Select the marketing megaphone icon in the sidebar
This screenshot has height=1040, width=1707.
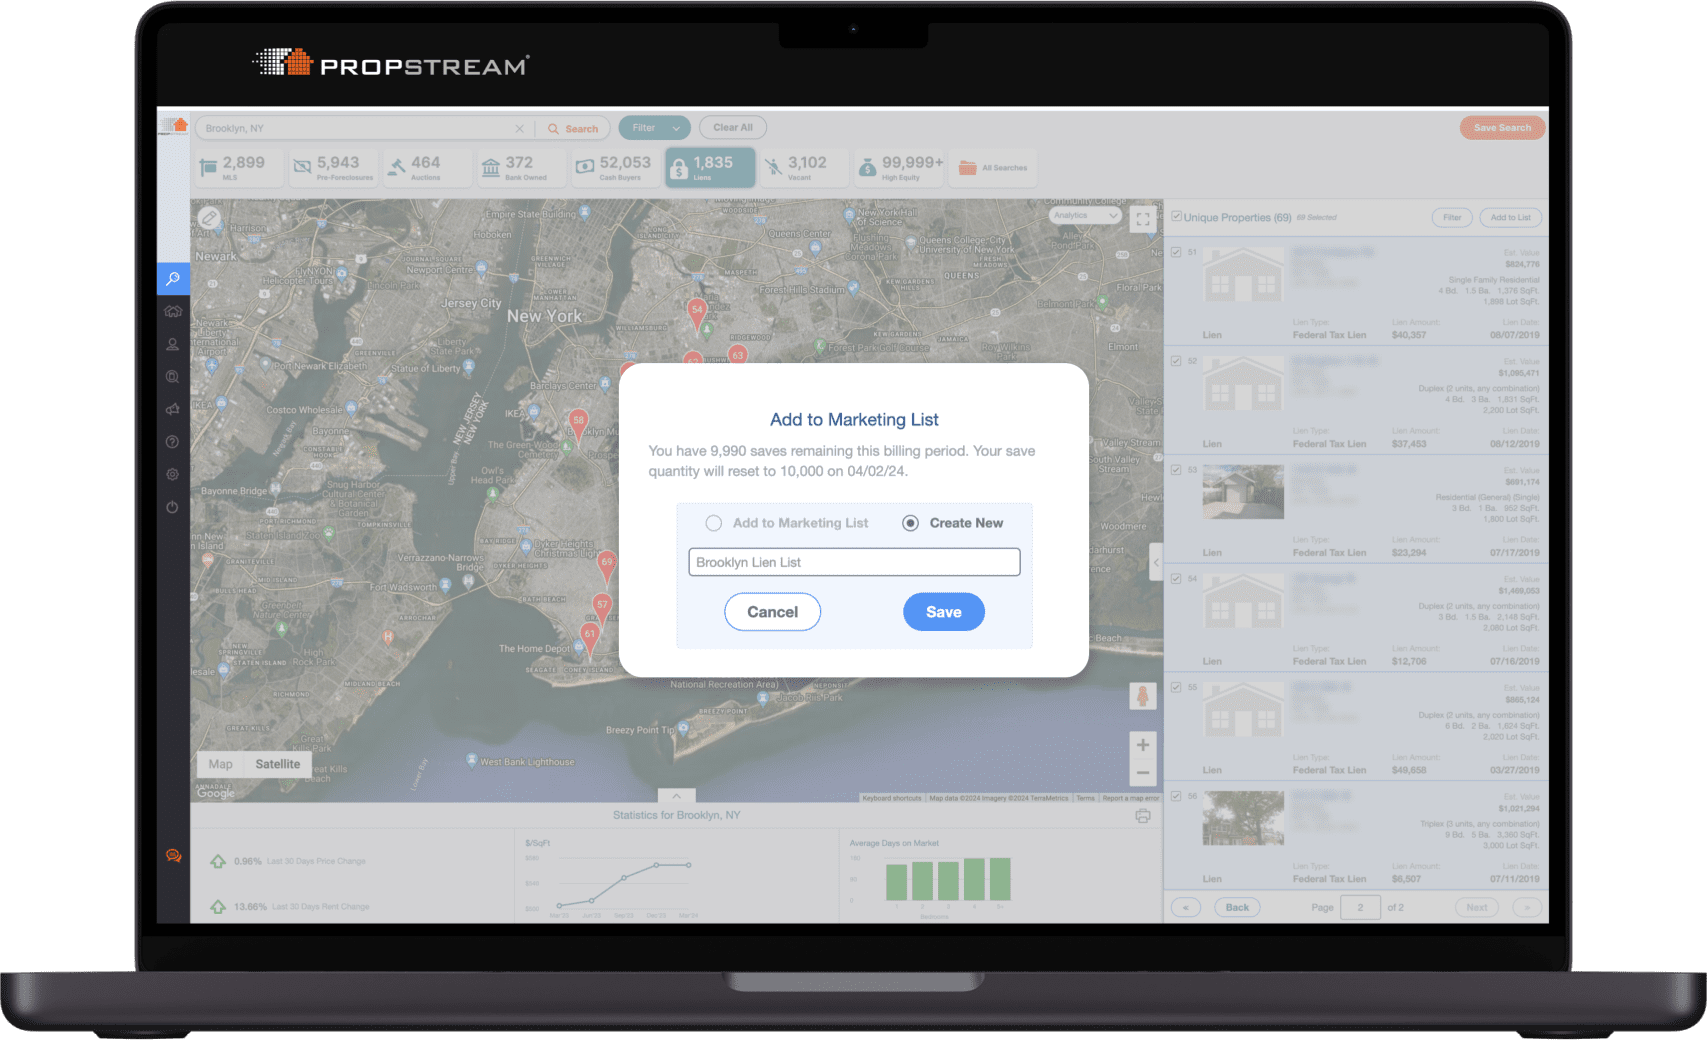[172, 409]
